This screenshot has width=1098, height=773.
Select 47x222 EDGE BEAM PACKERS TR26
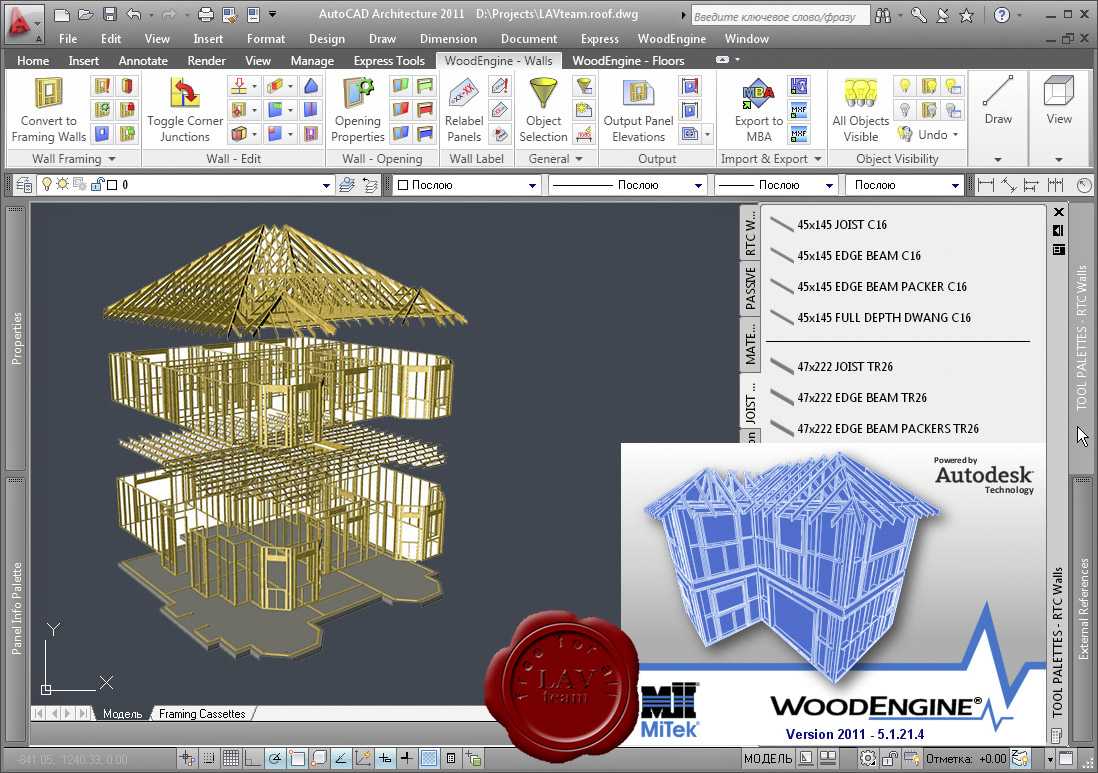pos(887,428)
